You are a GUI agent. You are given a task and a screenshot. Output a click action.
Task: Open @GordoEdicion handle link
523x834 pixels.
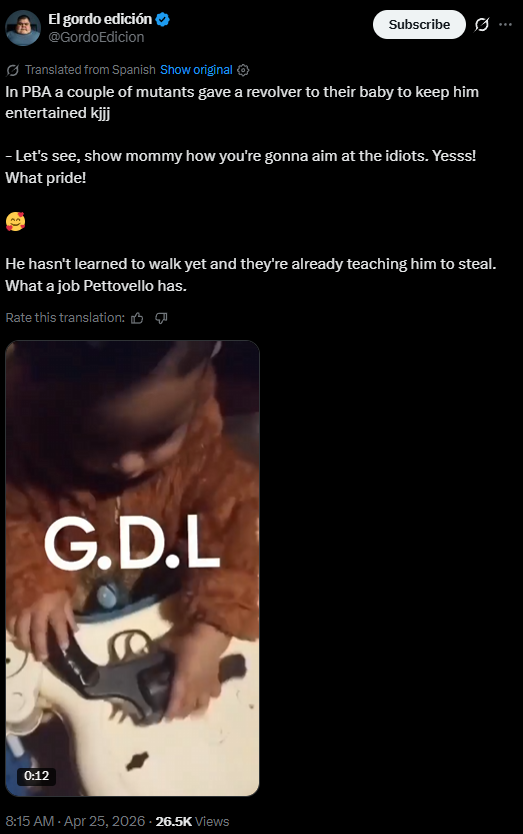pos(96,37)
